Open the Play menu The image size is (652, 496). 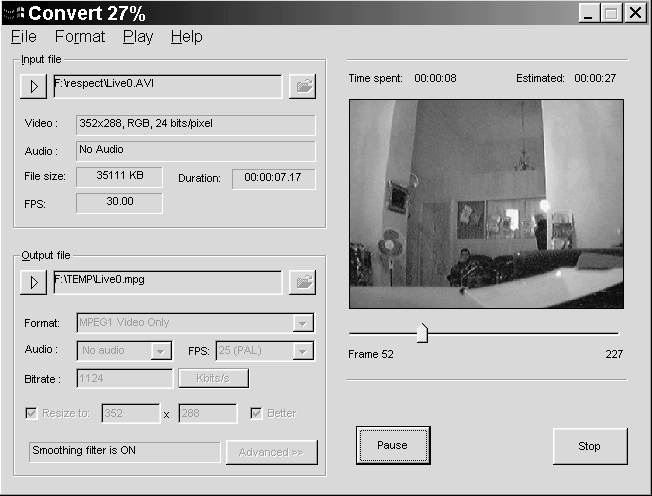(138, 37)
